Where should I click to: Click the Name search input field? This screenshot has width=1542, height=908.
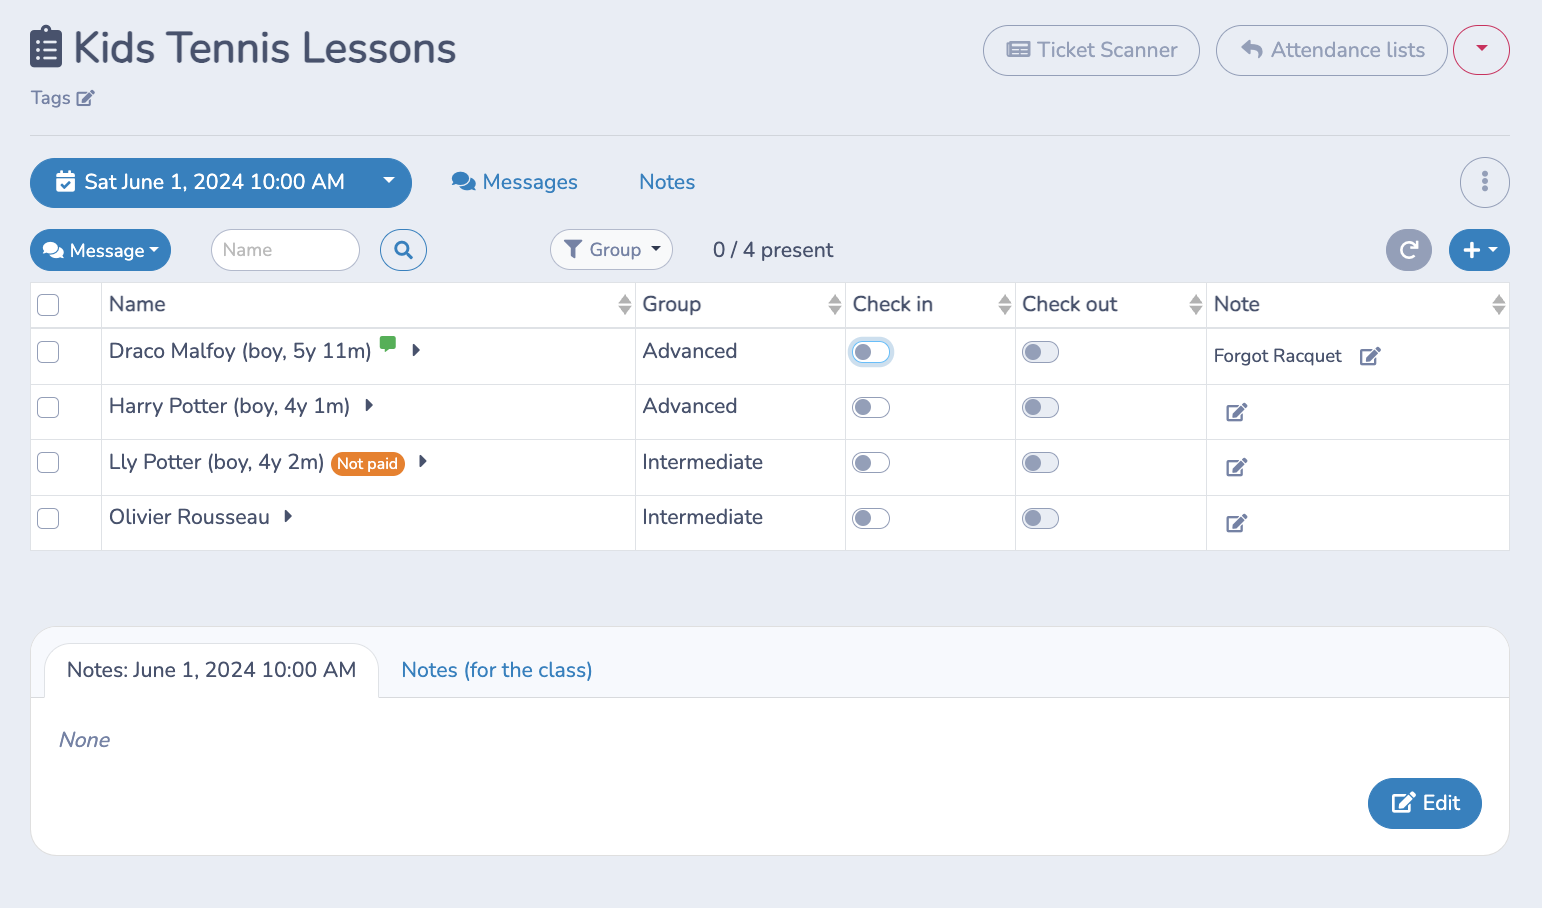tap(285, 250)
